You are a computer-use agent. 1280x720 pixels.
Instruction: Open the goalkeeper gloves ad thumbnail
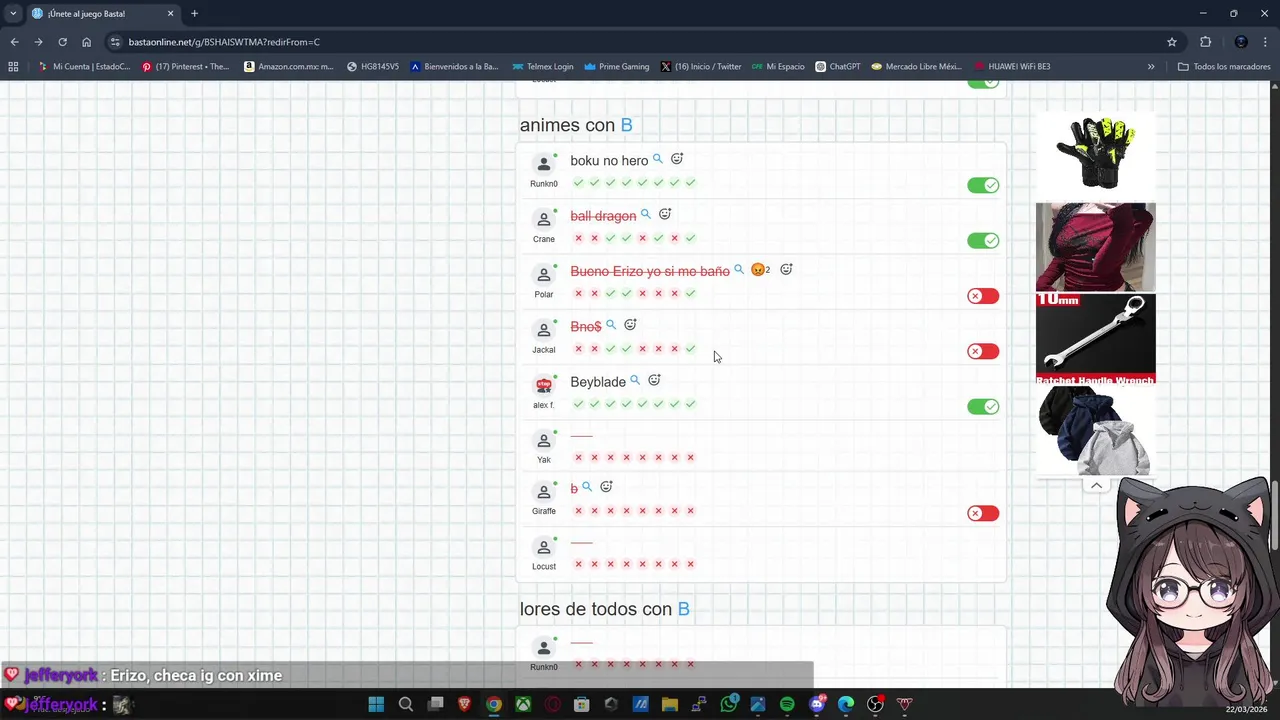point(1096,152)
